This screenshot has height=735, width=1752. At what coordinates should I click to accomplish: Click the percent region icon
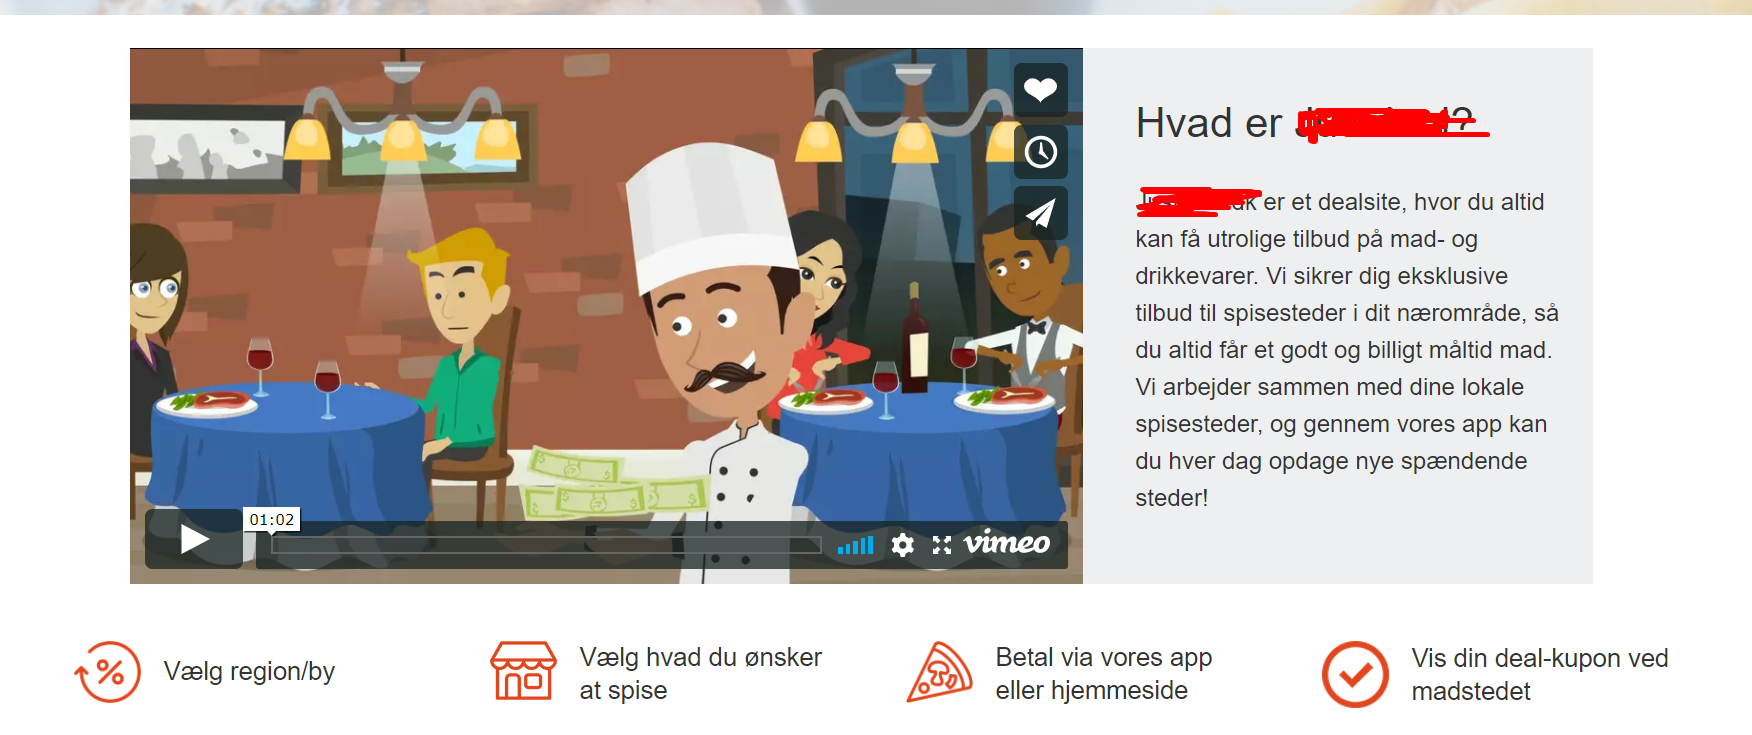(x=108, y=672)
